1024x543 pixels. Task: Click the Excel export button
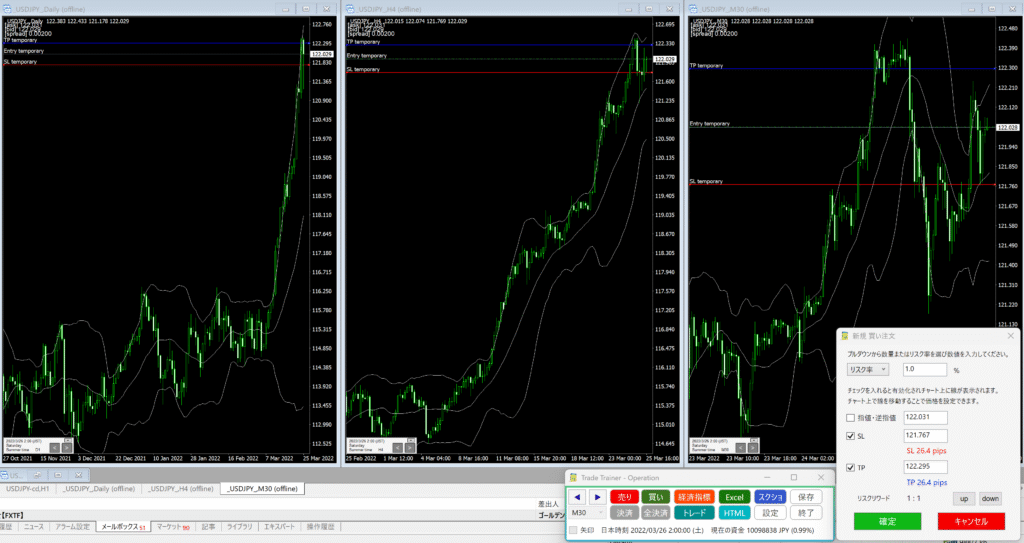click(734, 497)
